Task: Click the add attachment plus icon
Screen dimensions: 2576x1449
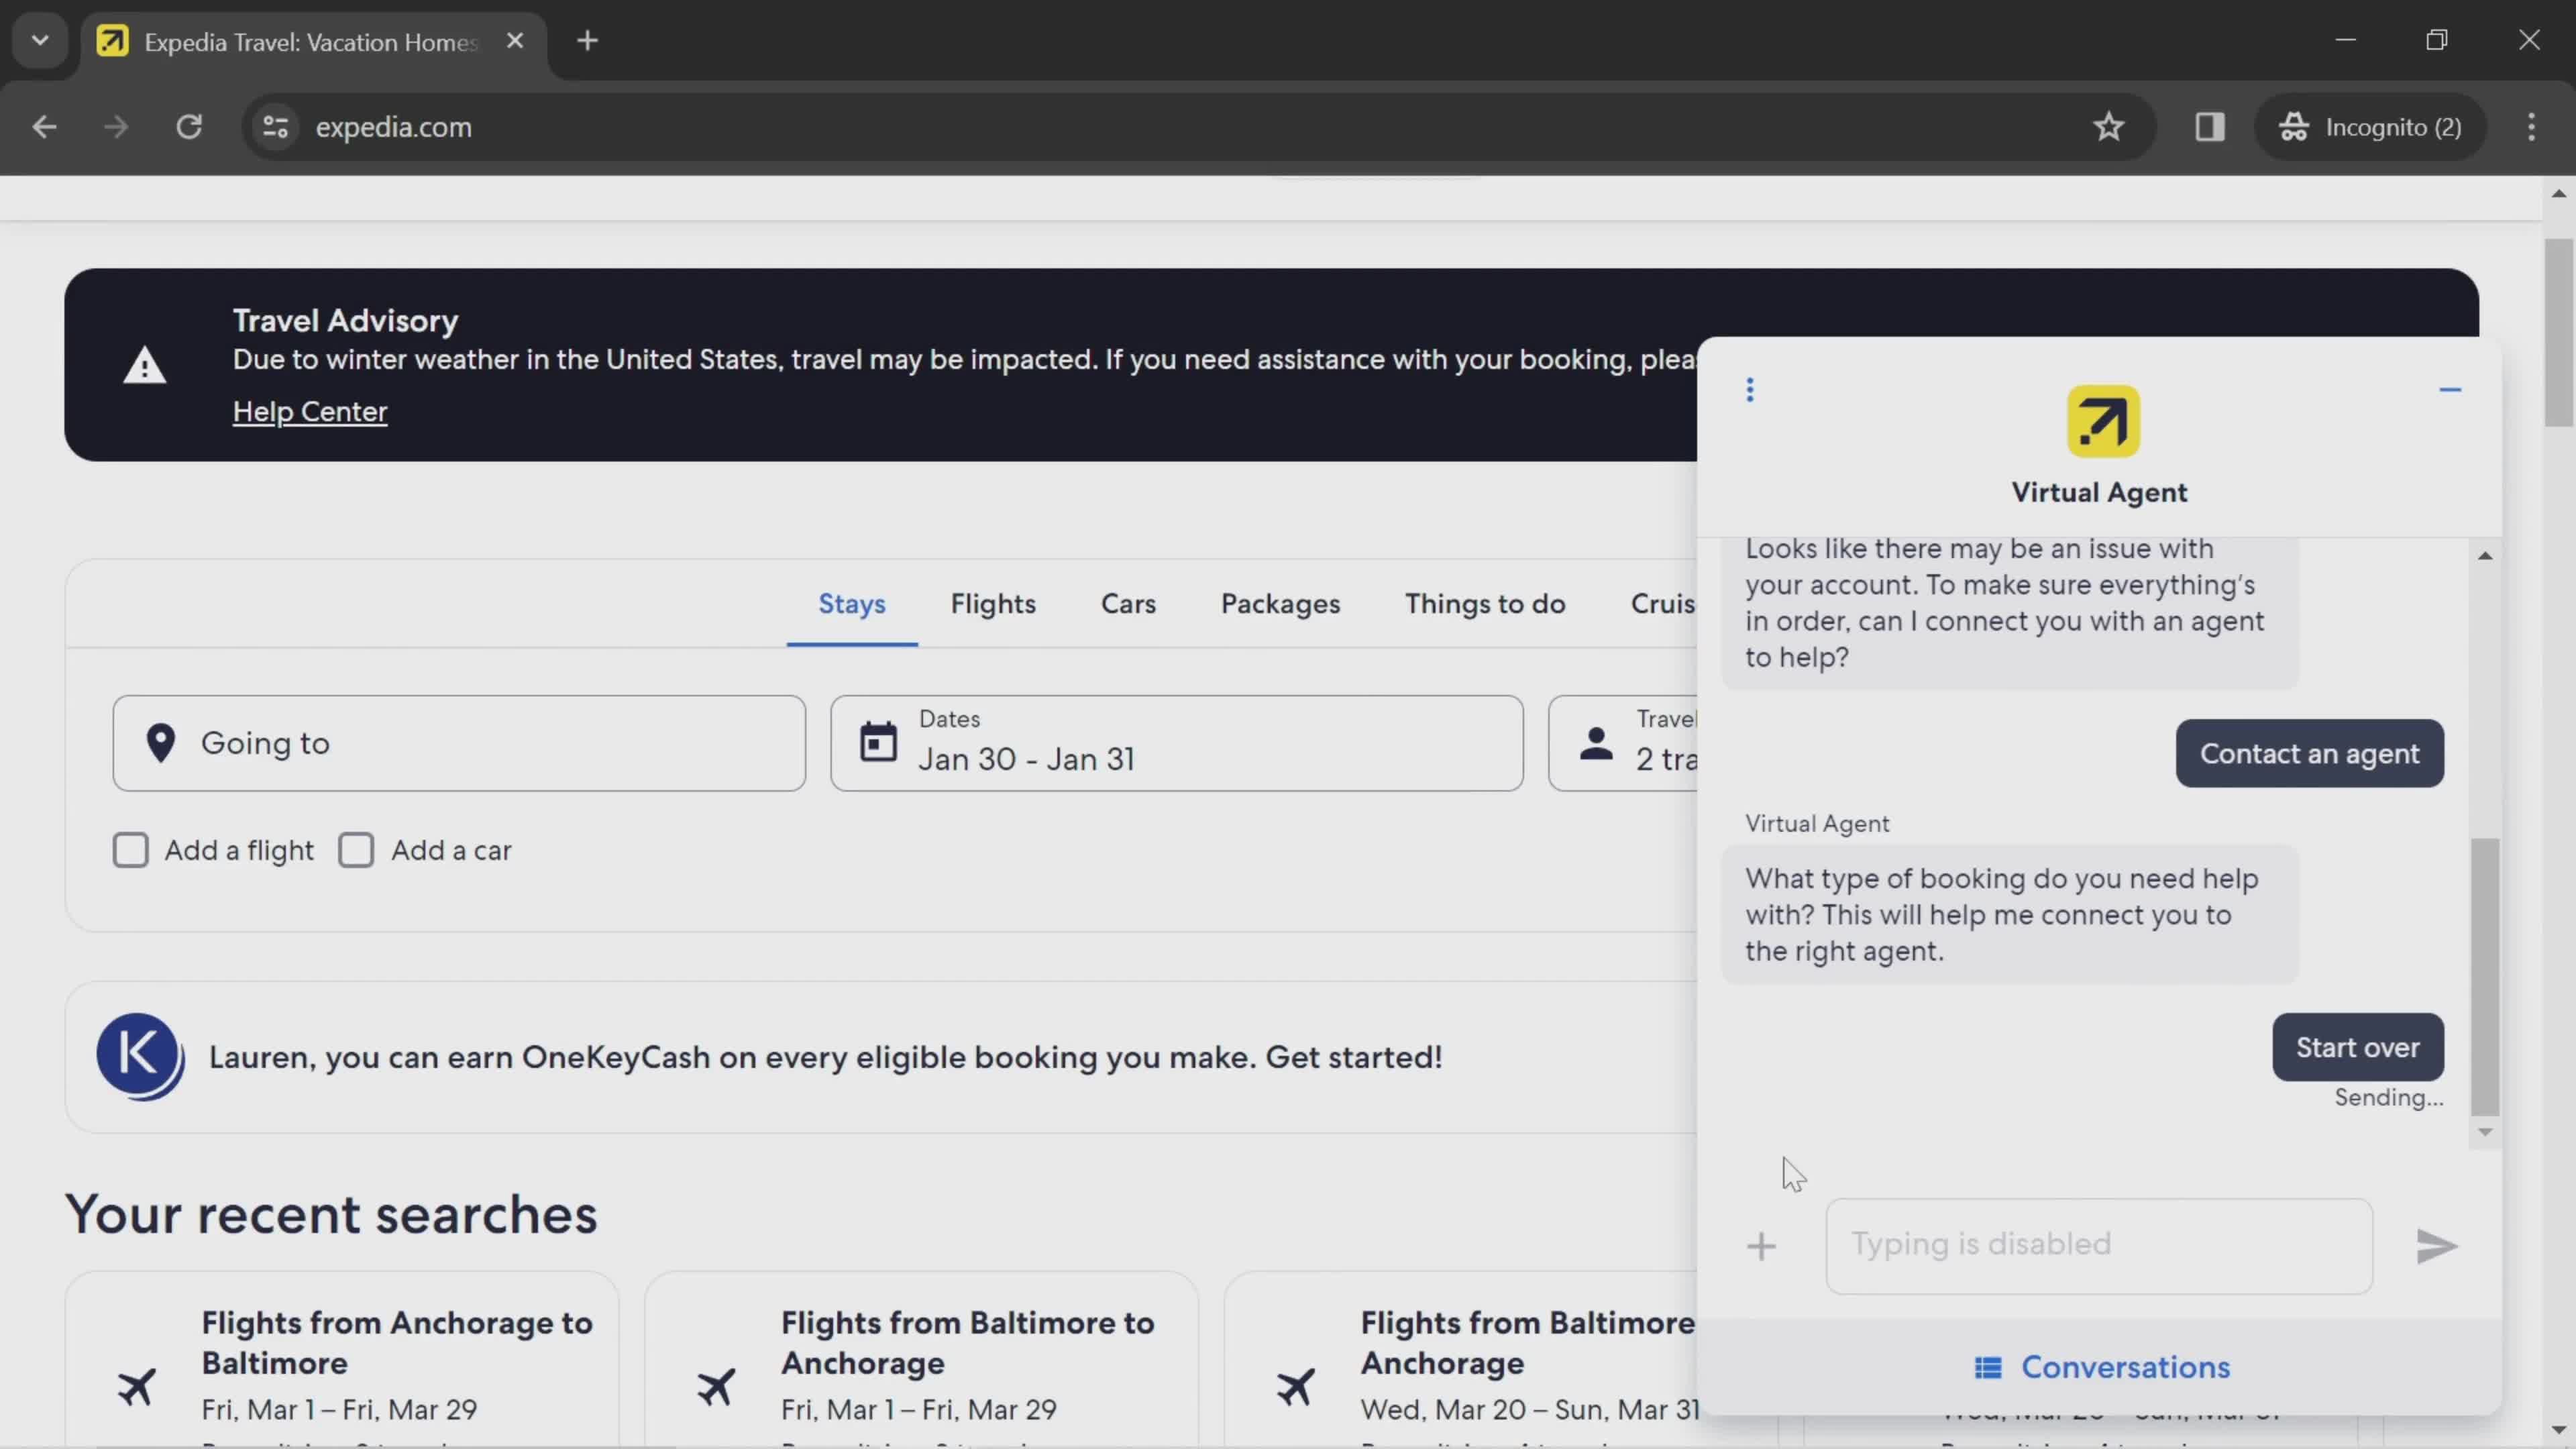Action: tap(1761, 1246)
